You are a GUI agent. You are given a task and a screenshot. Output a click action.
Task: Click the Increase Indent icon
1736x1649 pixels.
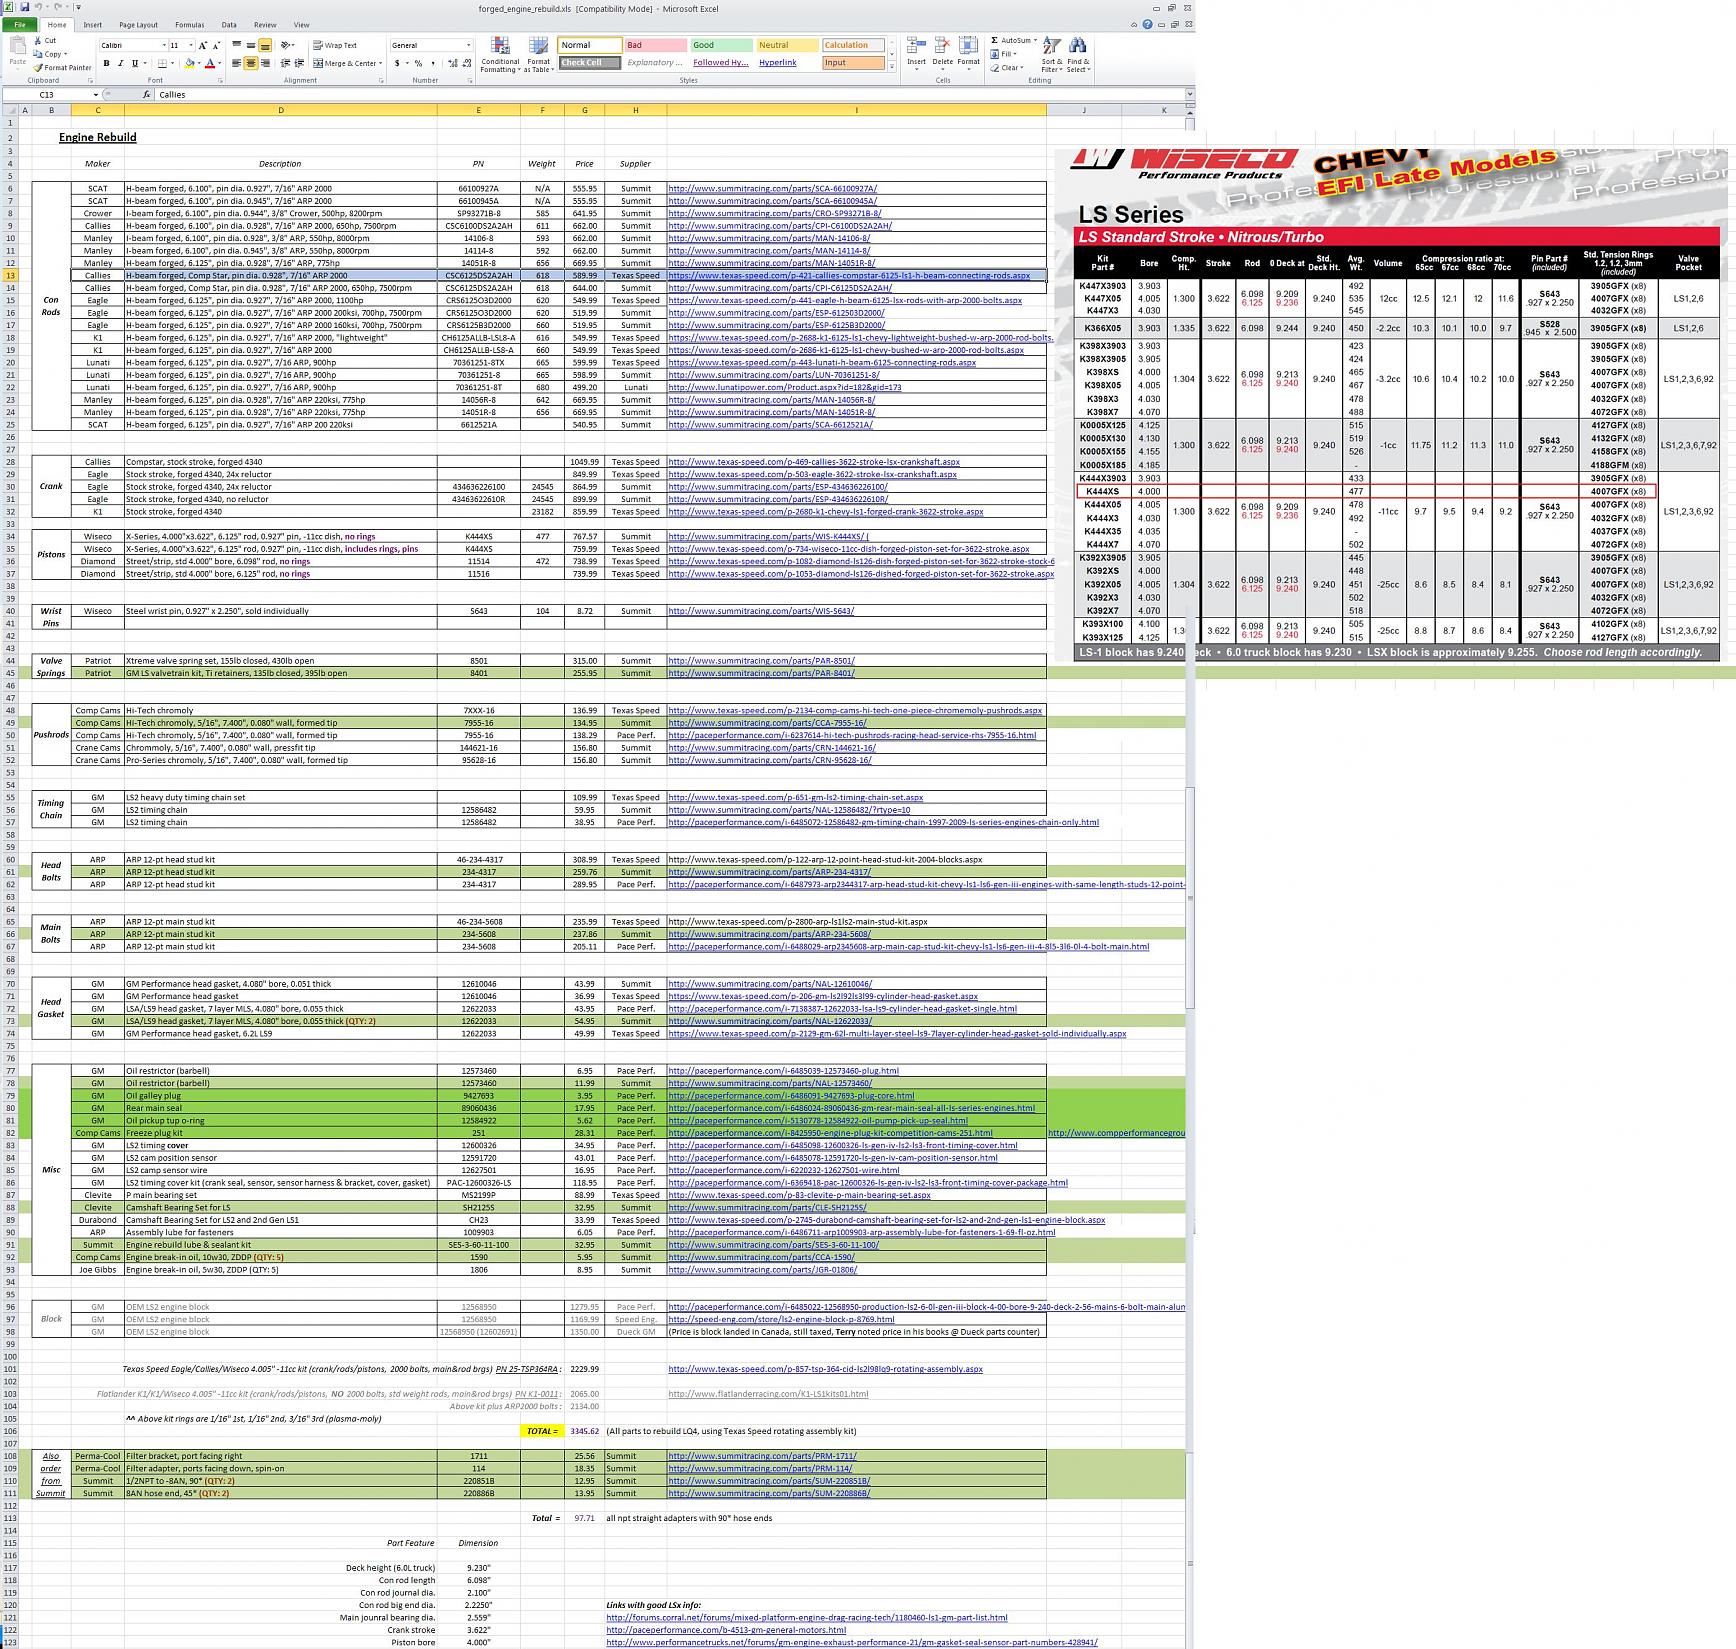(299, 63)
